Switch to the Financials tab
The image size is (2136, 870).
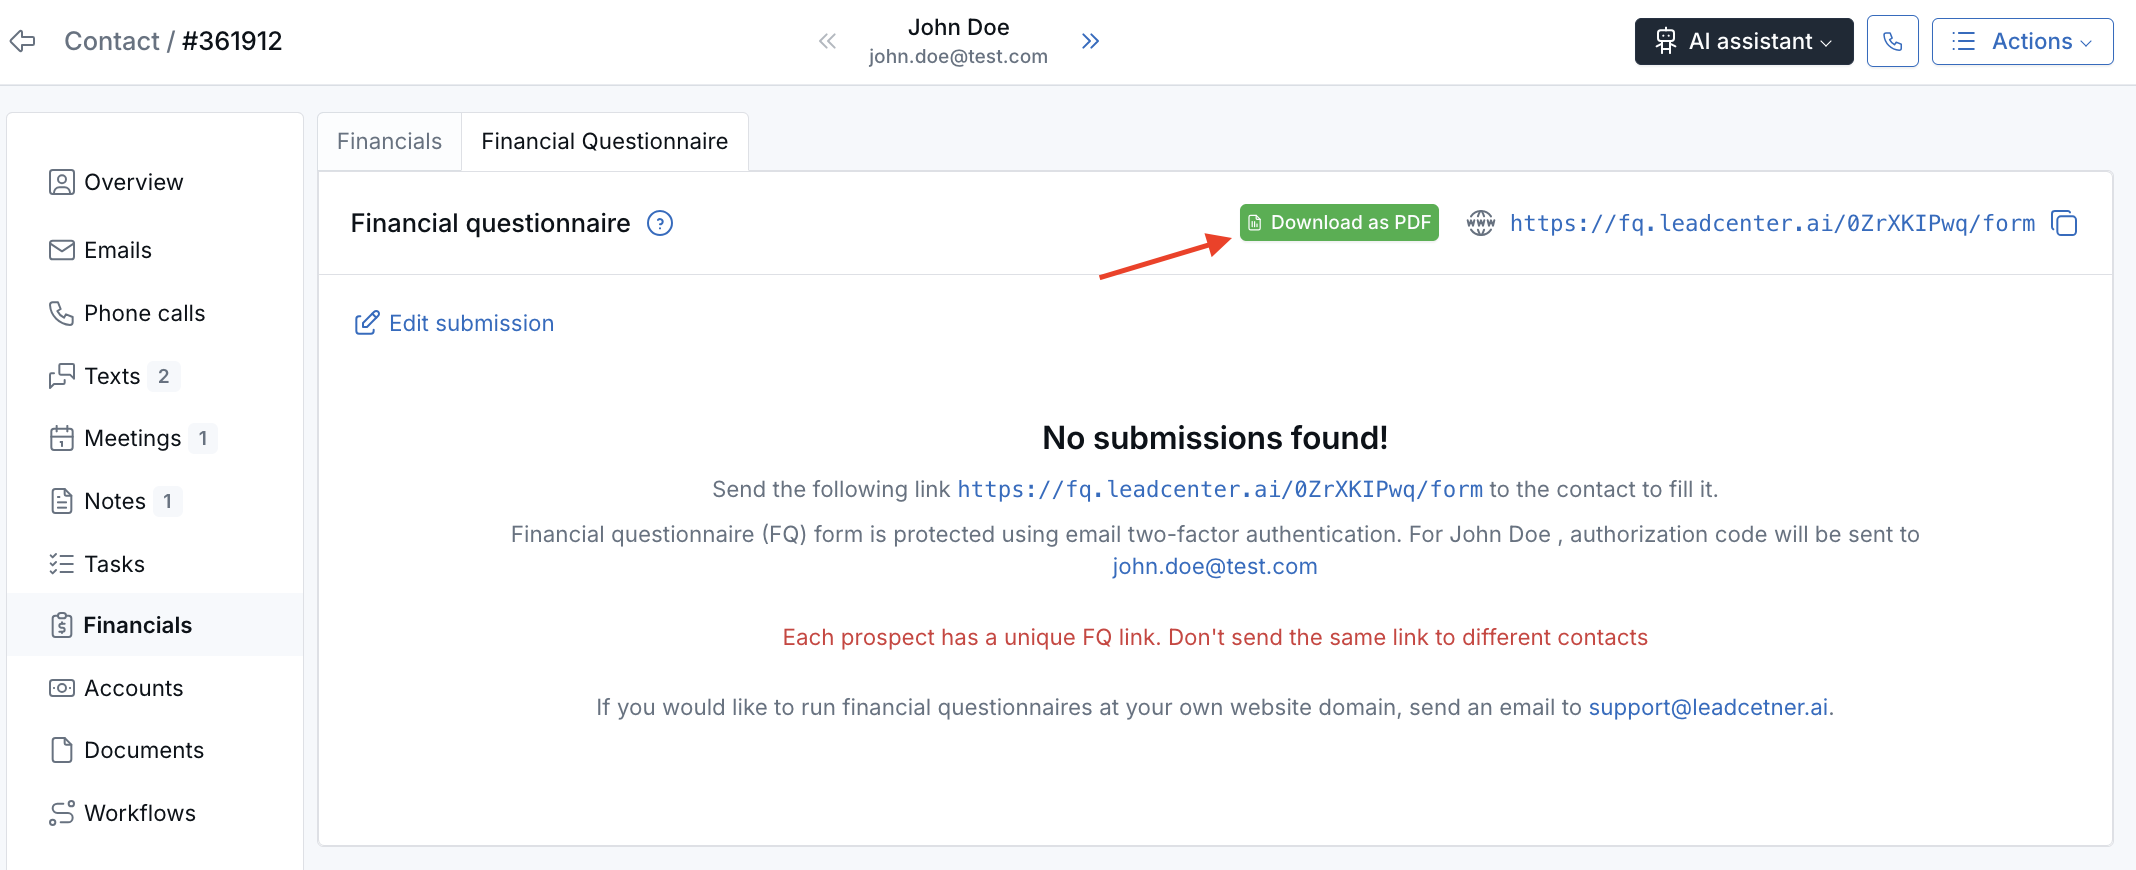(x=389, y=142)
